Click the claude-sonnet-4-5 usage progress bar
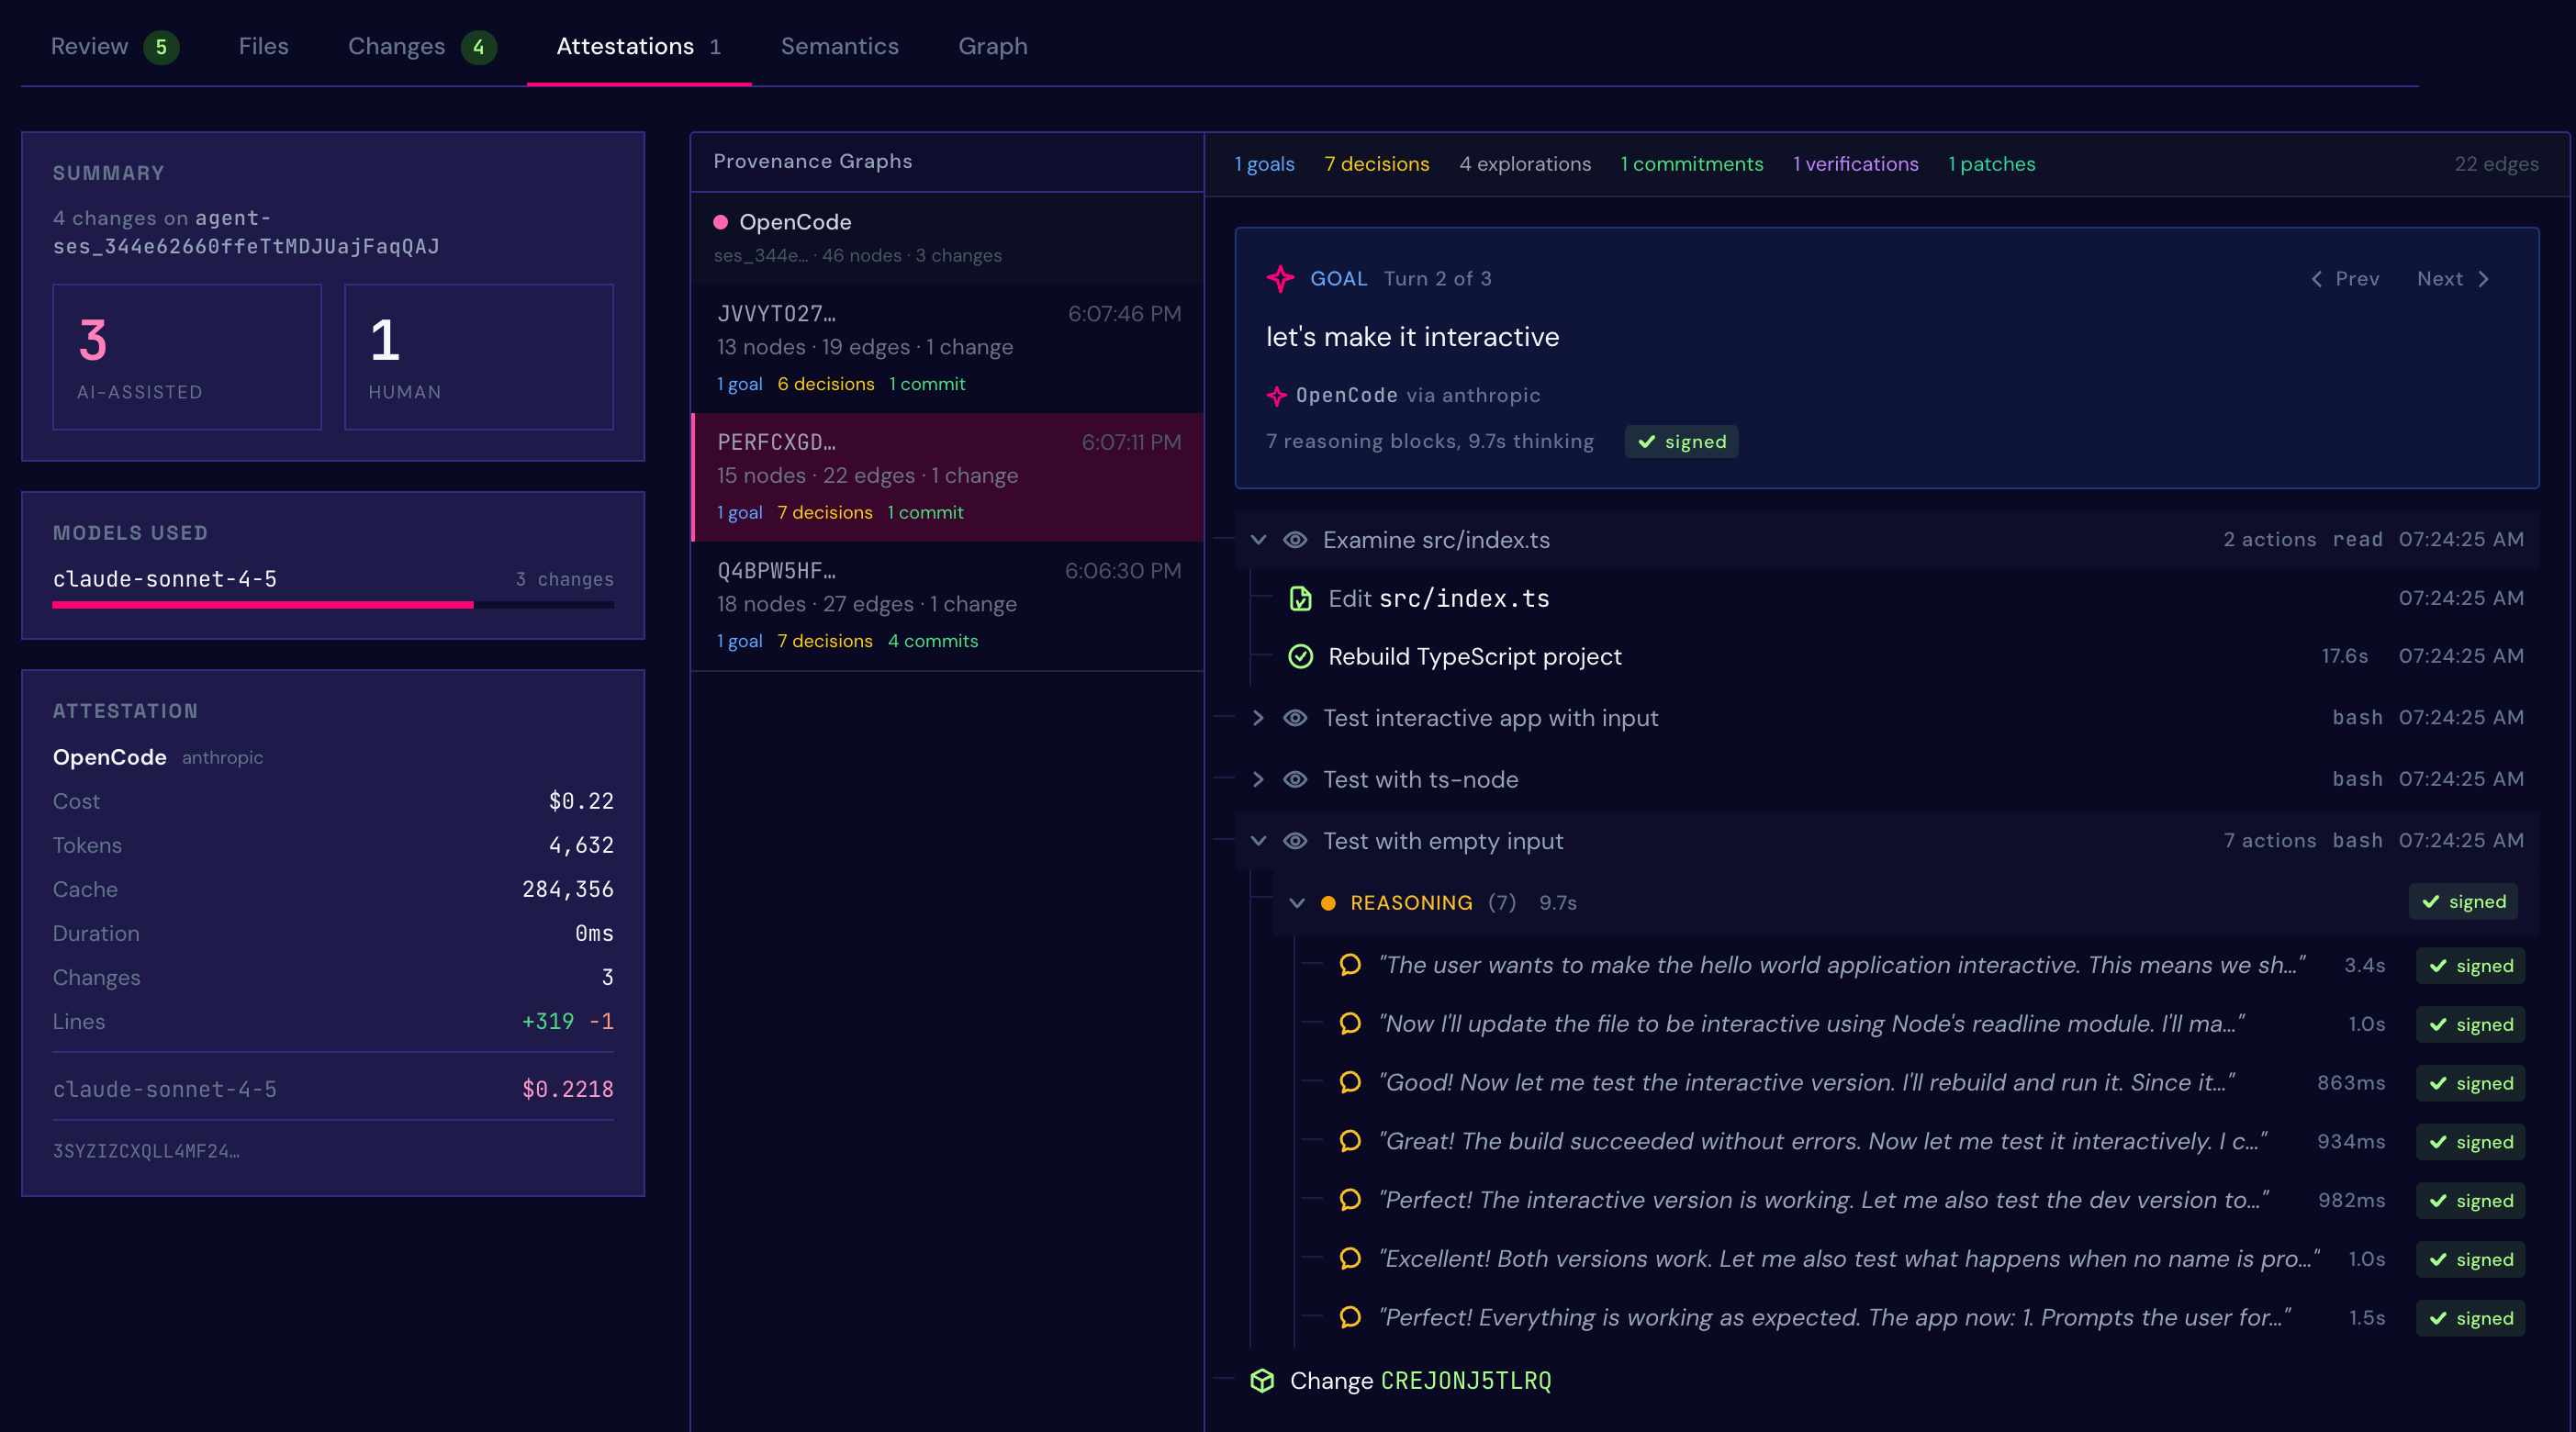The image size is (2576, 1432). coord(333,605)
